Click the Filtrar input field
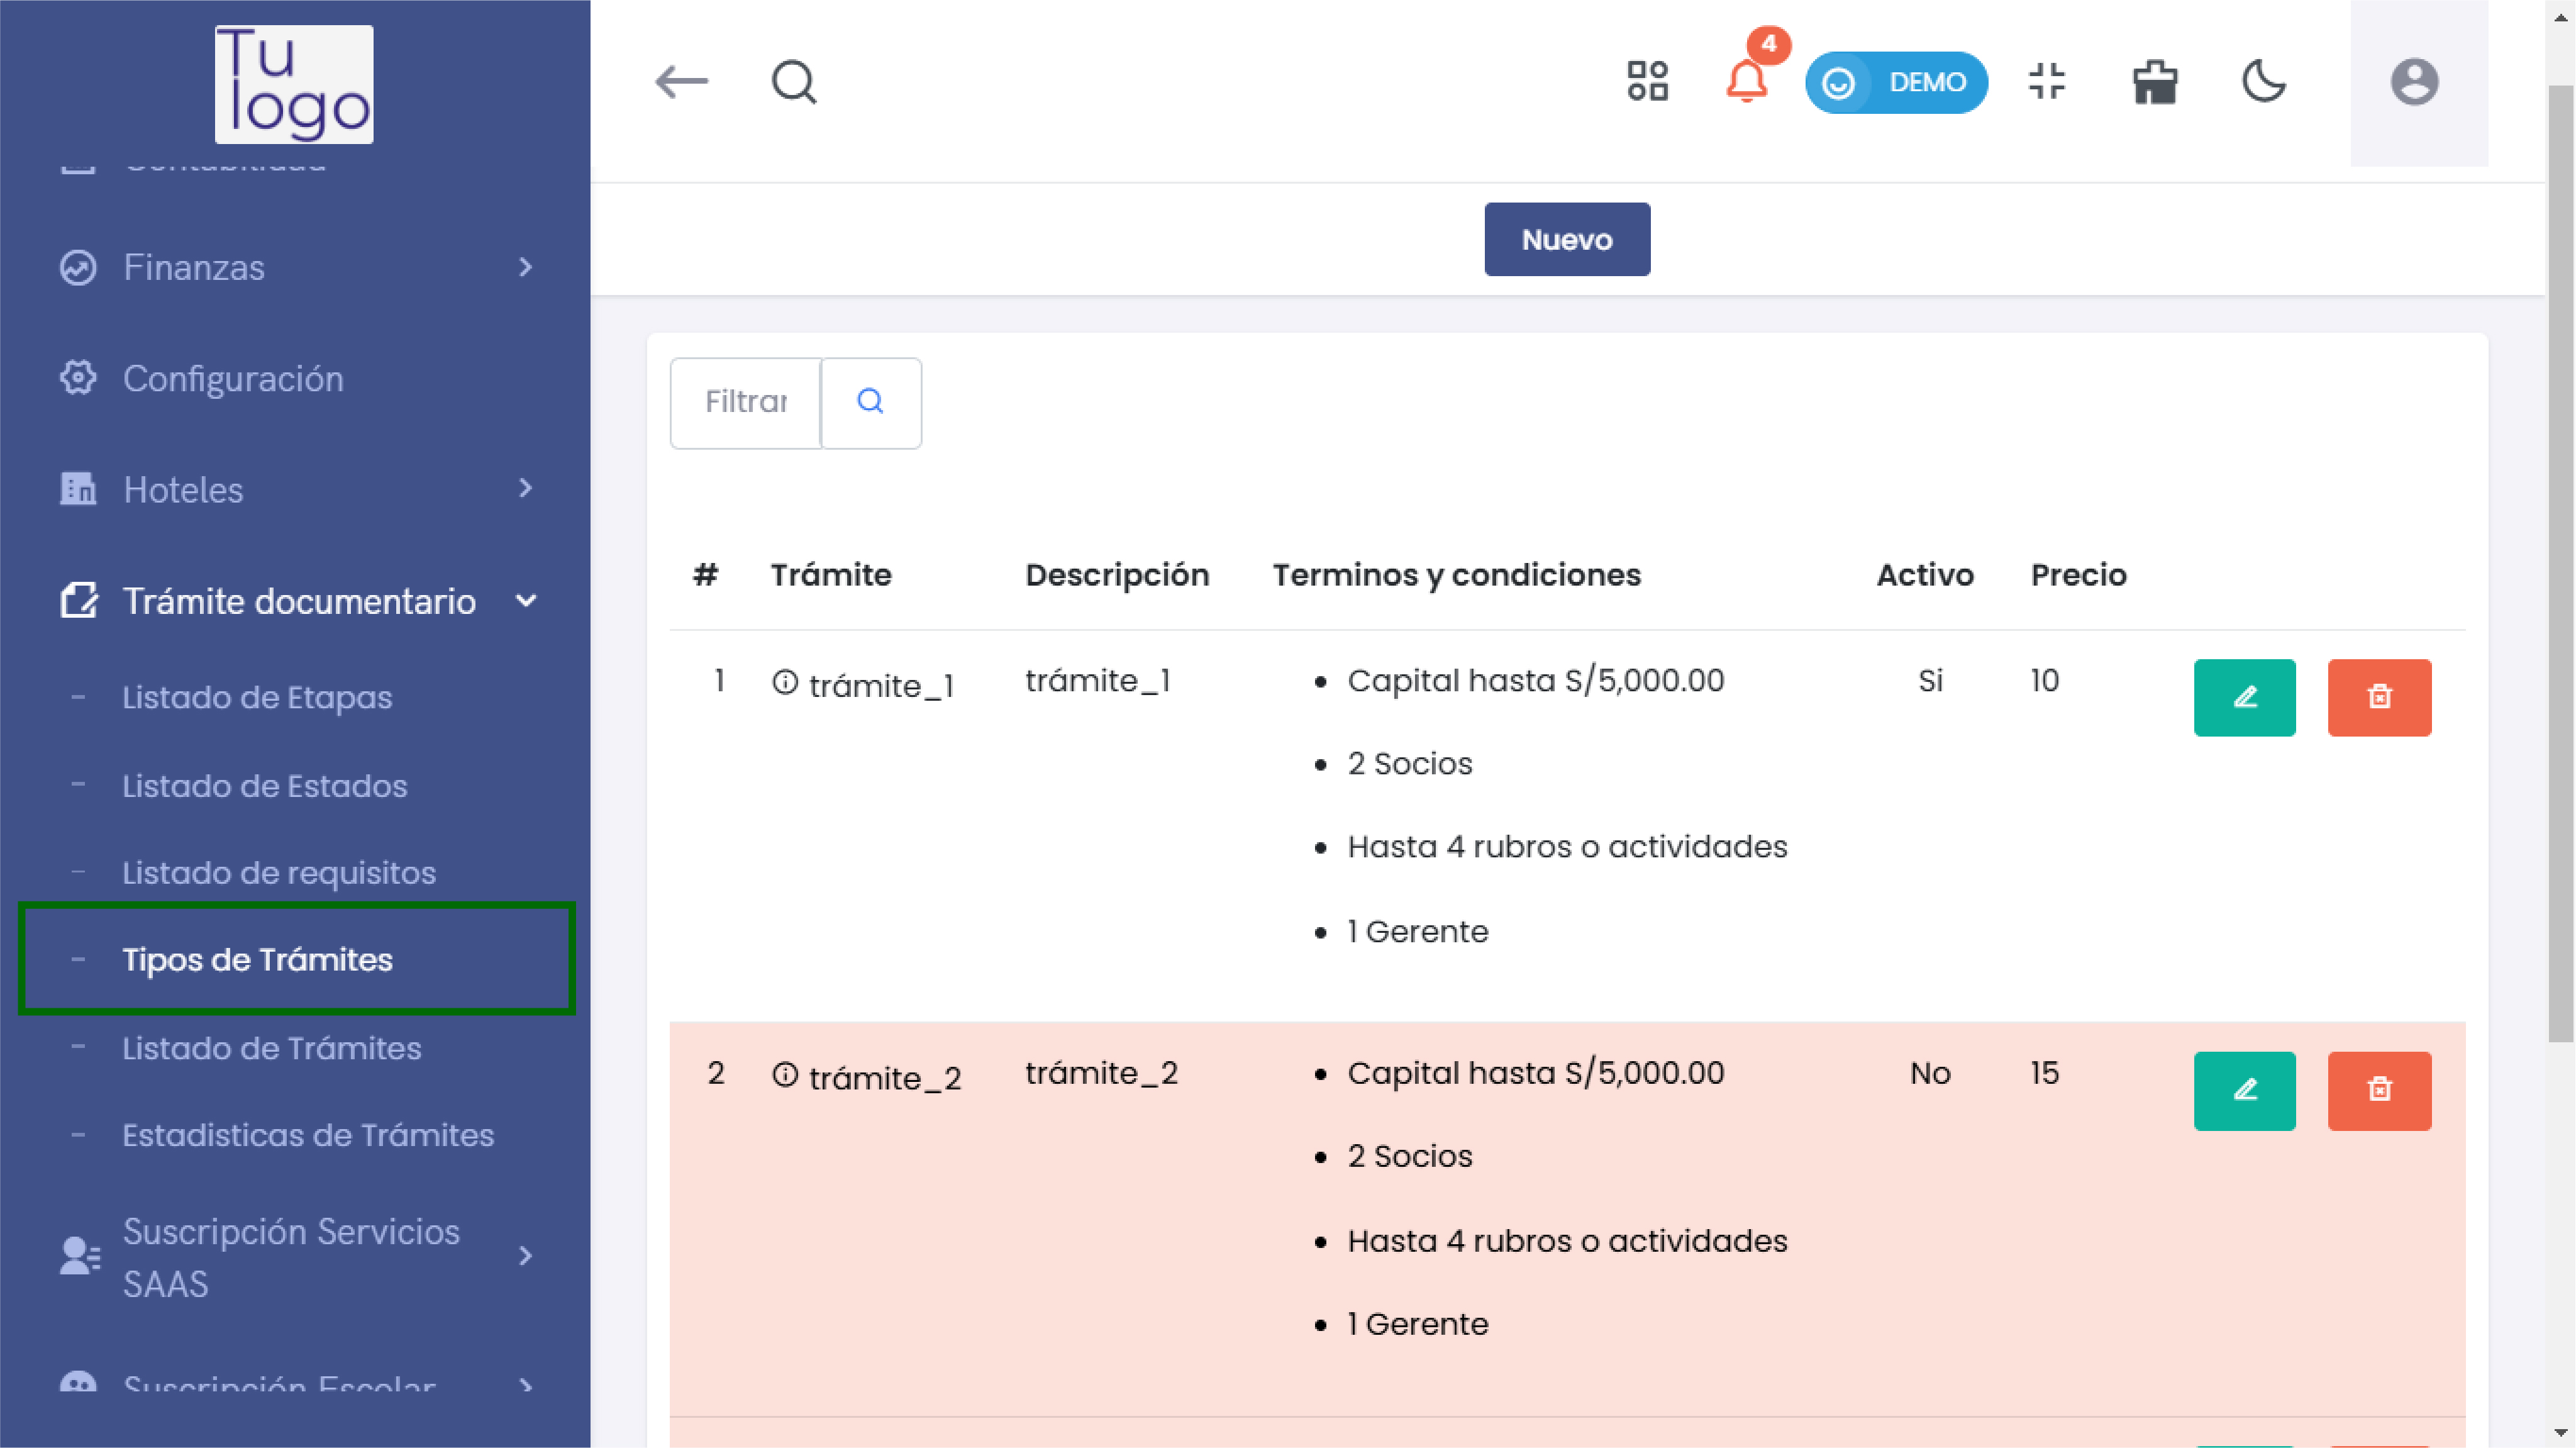The width and height of the screenshot is (2576, 1448). click(744, 401)
